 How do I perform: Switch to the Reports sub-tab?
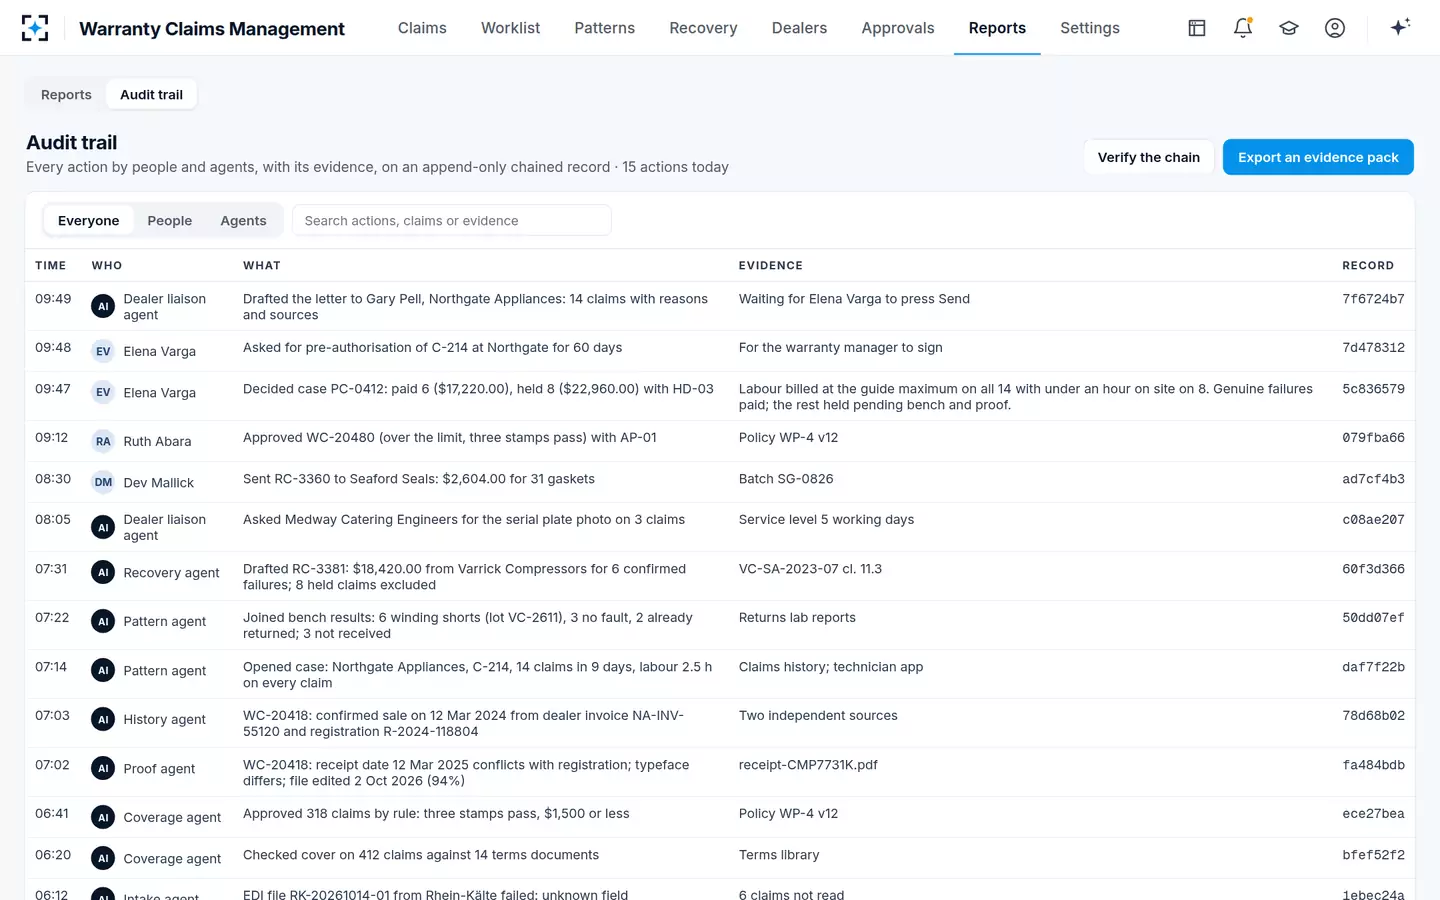[x=66, y=94]
